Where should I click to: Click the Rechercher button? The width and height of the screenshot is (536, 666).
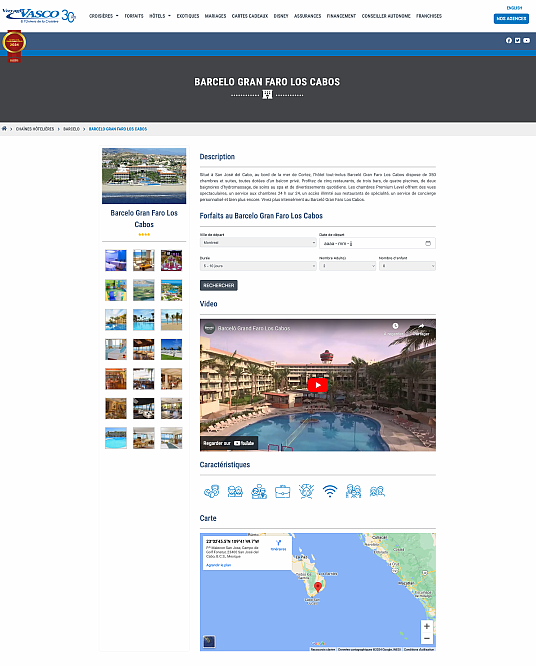pyautogui.click(x=219, y=285)
